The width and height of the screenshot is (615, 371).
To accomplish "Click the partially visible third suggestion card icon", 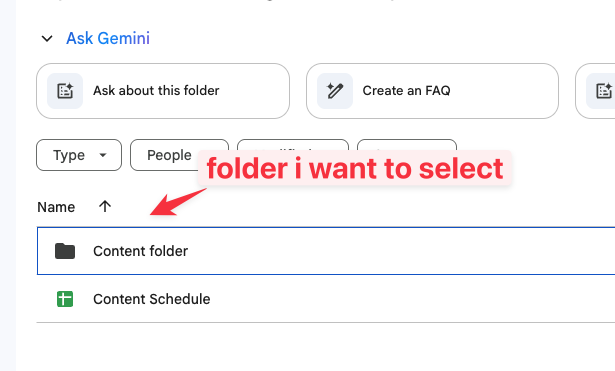I will pyautogui.click(x=603, y=91).
